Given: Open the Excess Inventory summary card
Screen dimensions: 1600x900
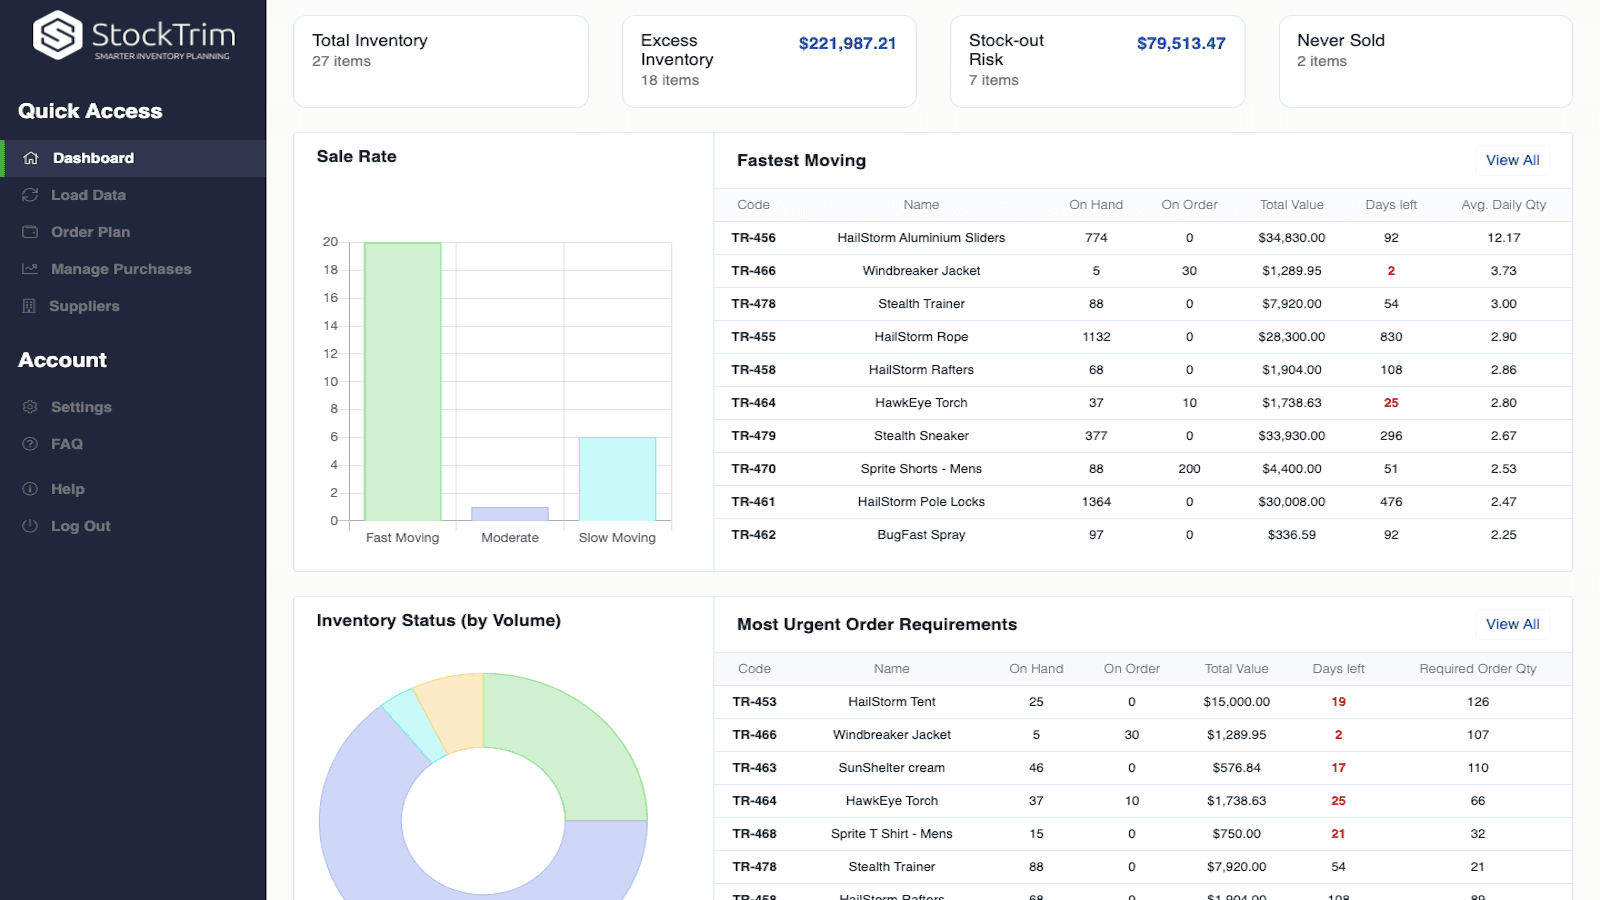Looking at the screenshot, I should pyautogui.click(x=769, y=60).
